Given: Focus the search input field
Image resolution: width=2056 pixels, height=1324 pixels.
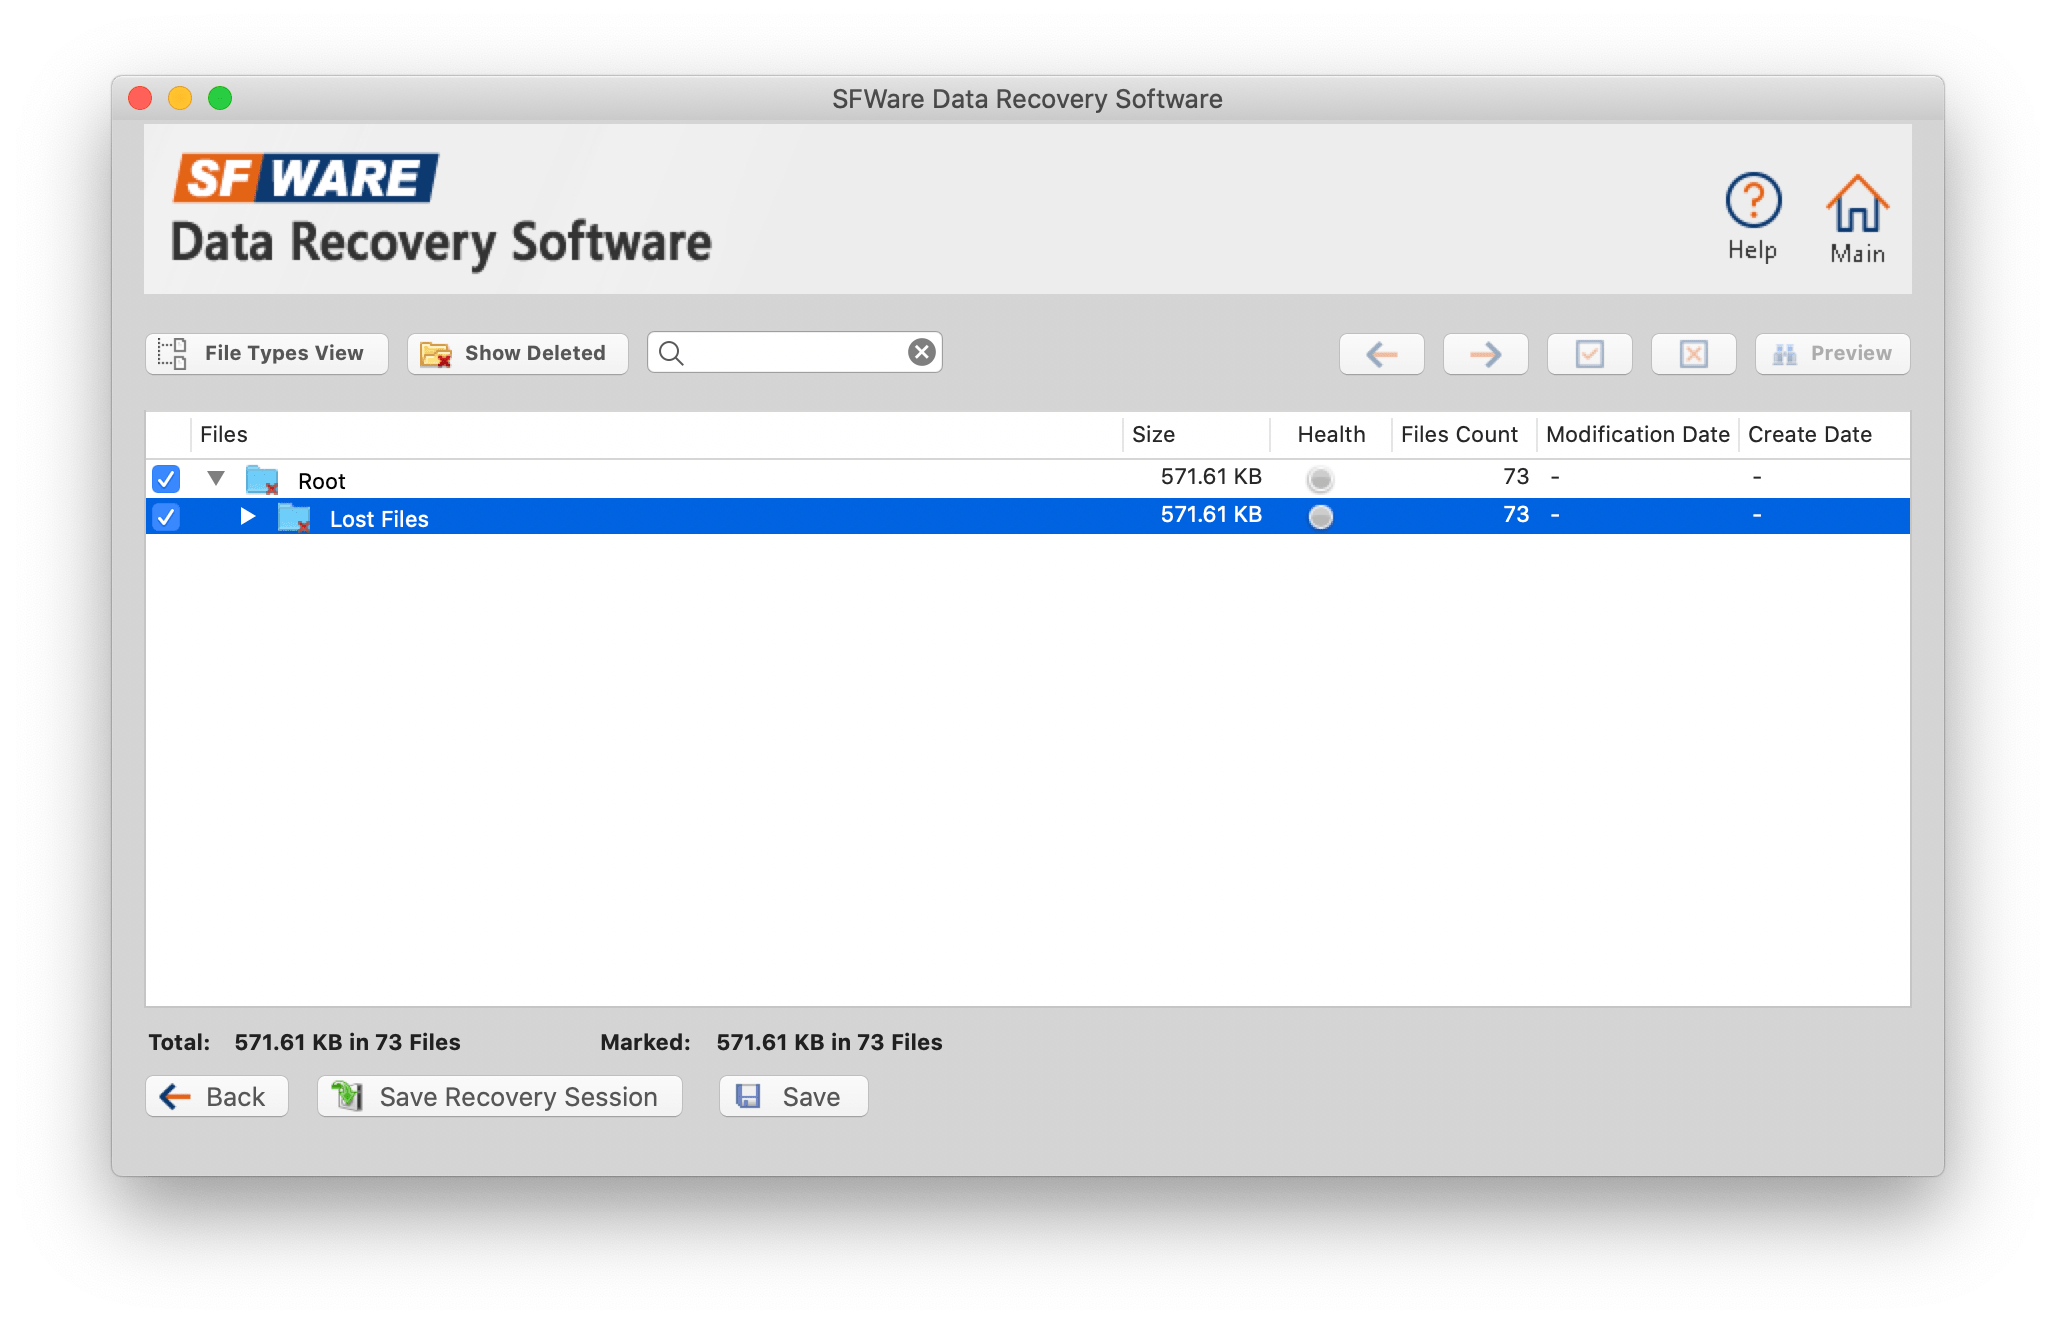Looking at the screenshot, I should point(795,352).
